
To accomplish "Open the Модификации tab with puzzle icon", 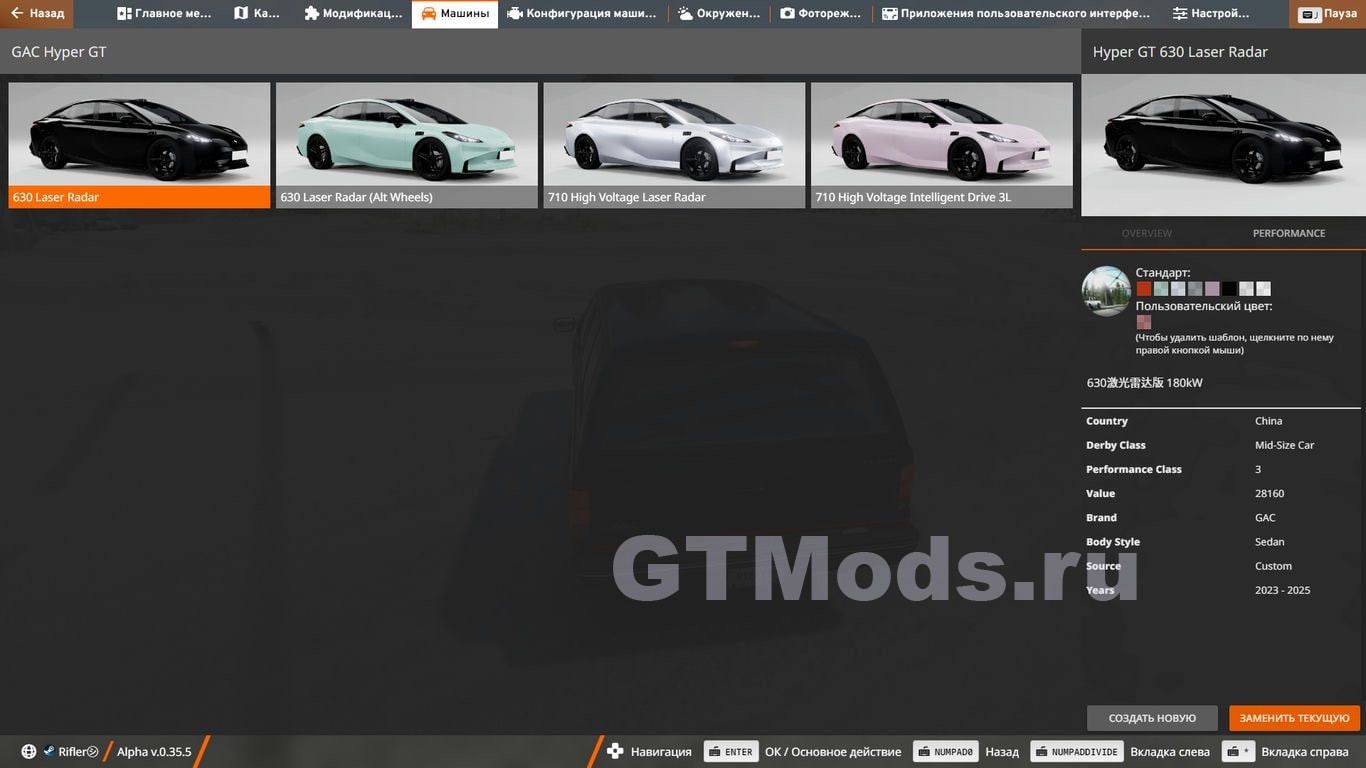I will (x=353, y=14).
